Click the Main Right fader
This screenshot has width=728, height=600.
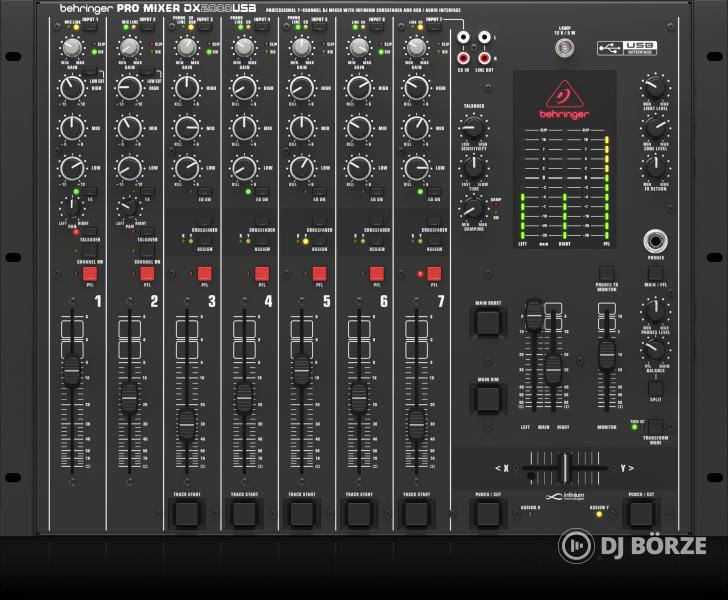pyautogui.click(x=553, y=369)
